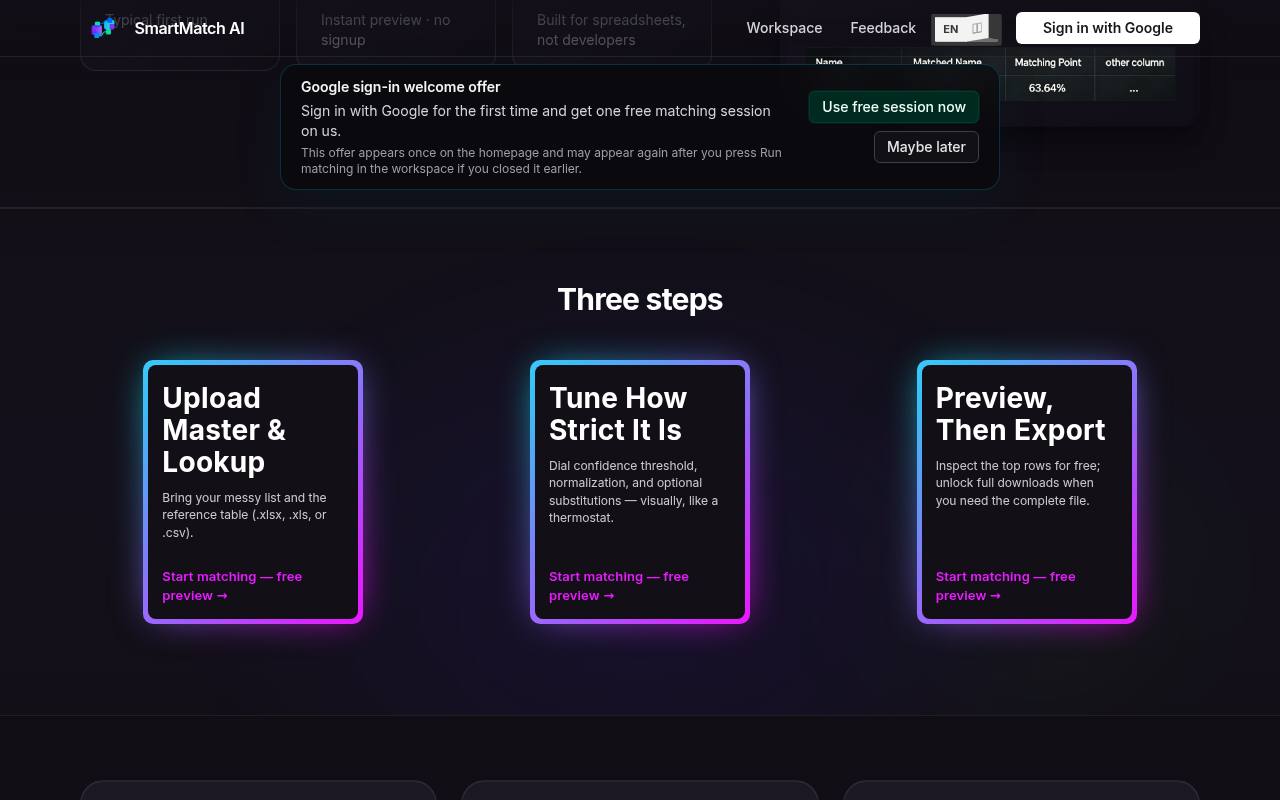Image resolution: width=1280 pixels, height=800 pixels.
Task: Open the Workspace nav item
Action: [x=784, y=28]
